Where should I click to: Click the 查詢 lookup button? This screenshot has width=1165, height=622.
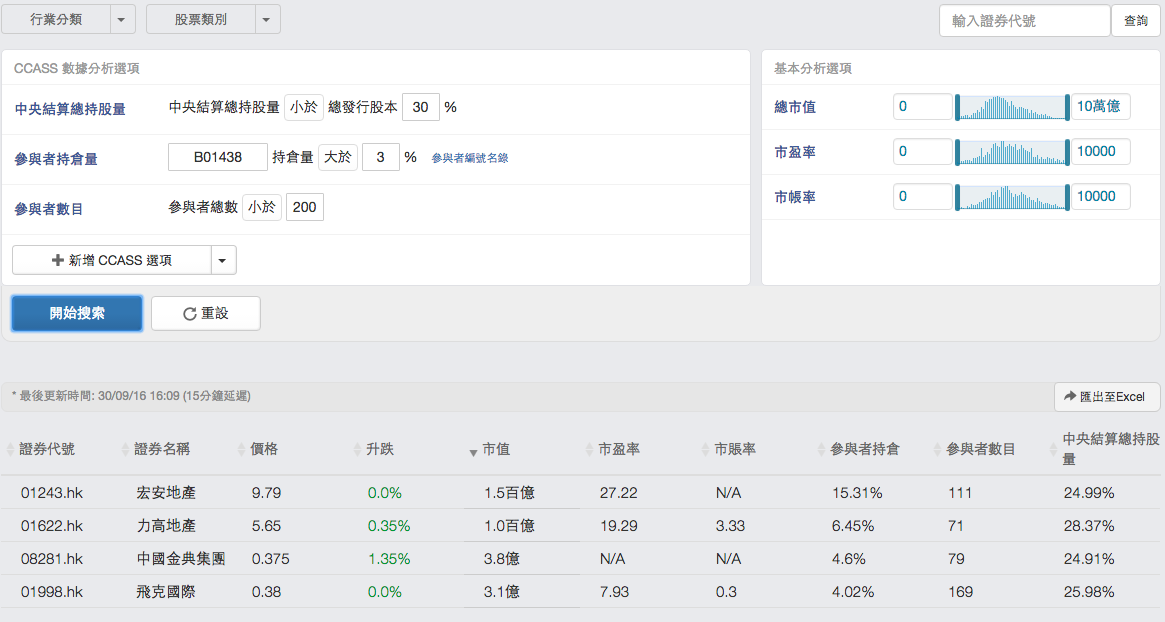pyautogui.click(x=1136, y=20)
